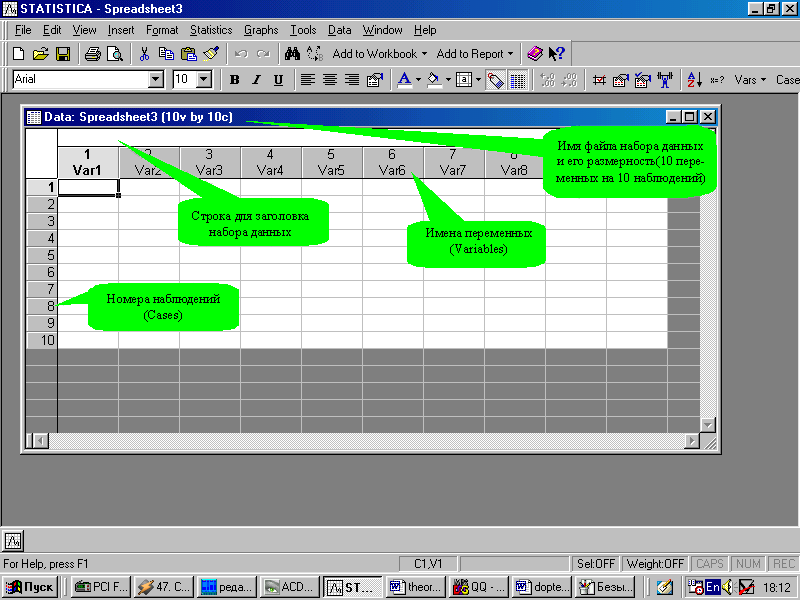Click the Replace icon next to binoculars
Image resolution: width=800 pixels, height=600 pixels.
[x=315, y=54]
